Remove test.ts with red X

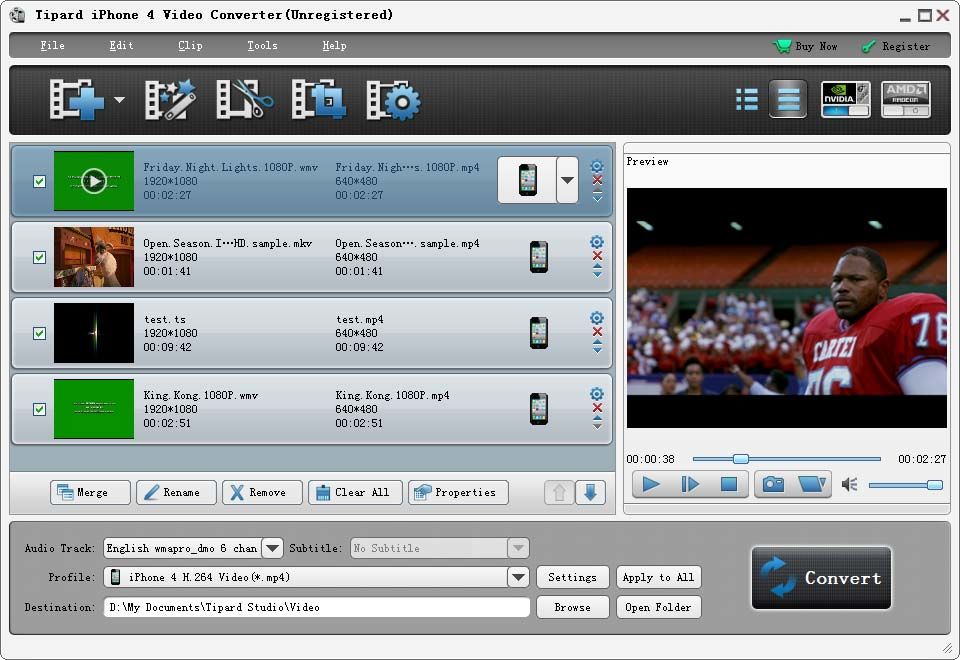coord(598,332)
